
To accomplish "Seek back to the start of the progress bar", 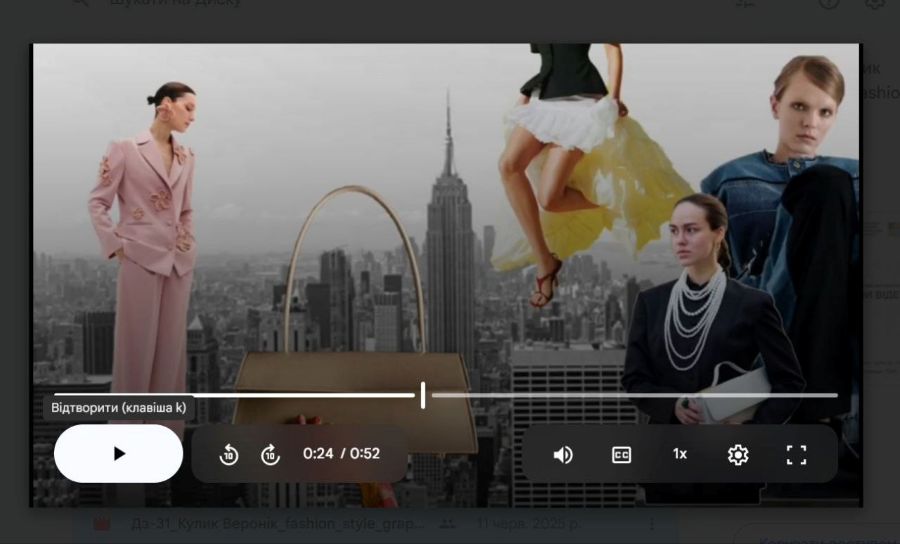I will (56, 395).
